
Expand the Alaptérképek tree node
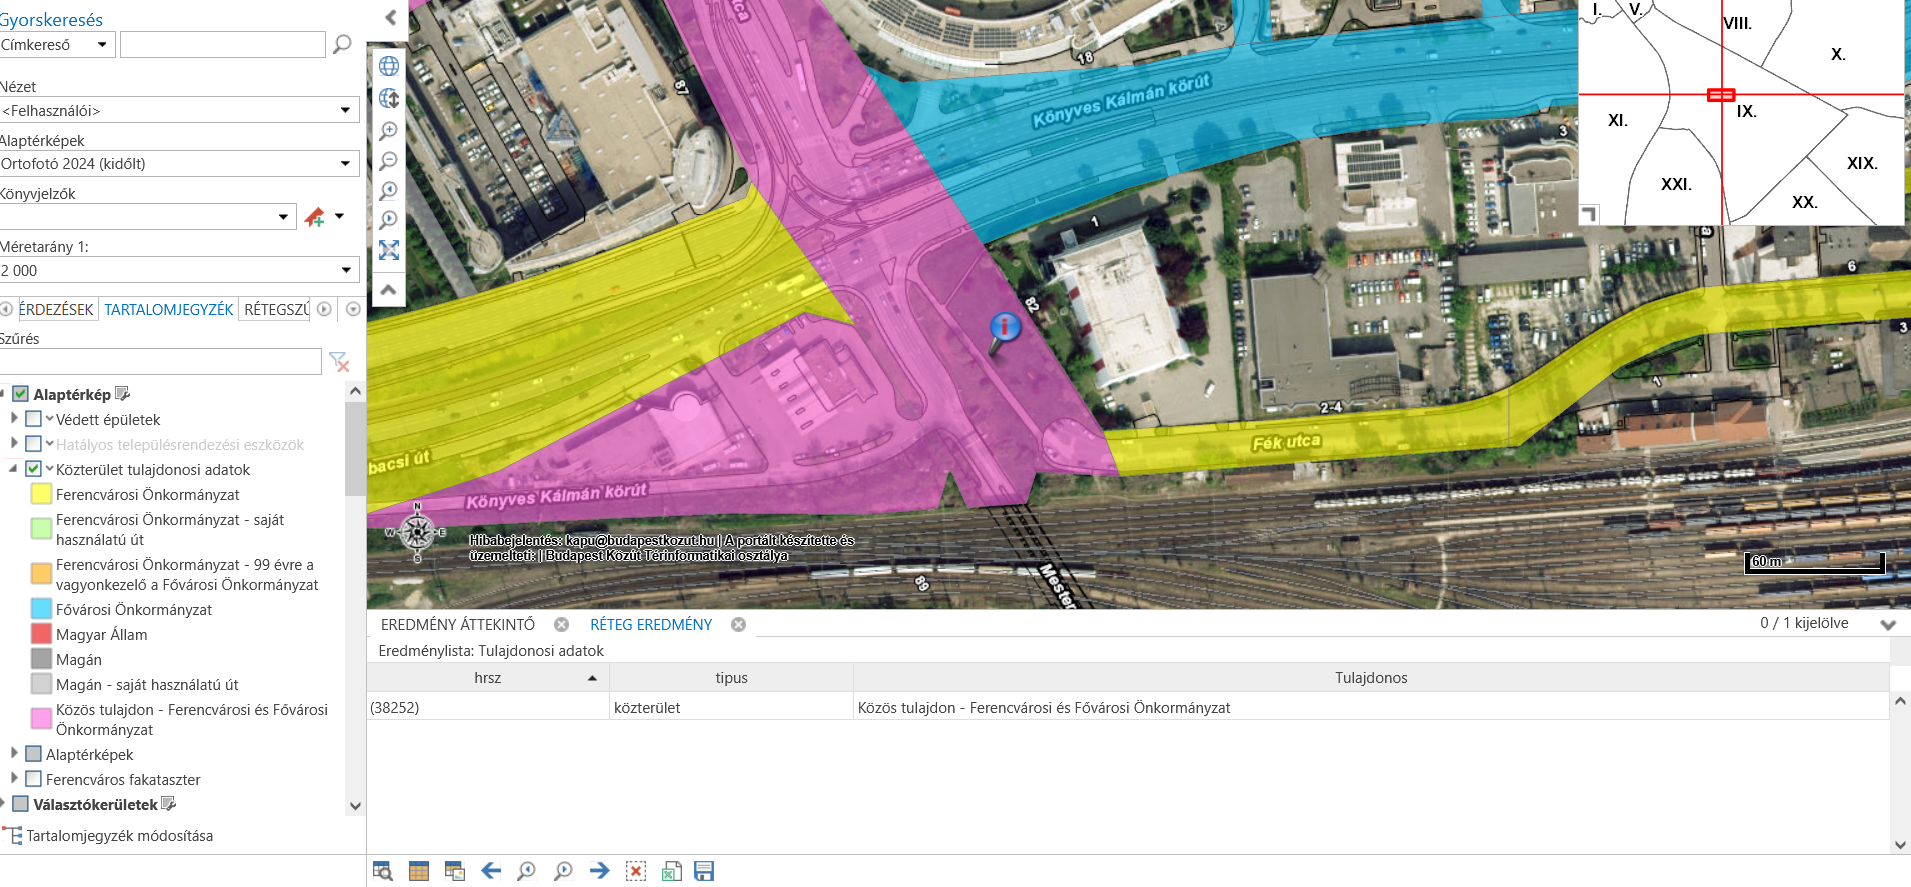[14, 753]
